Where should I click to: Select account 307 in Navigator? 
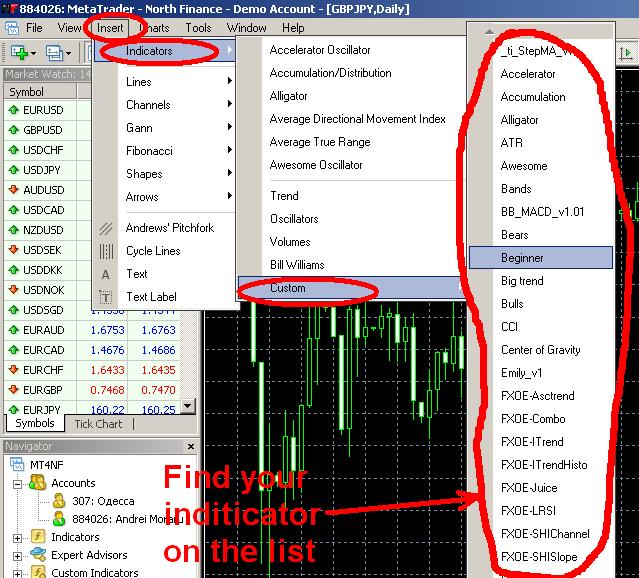click(103, 501)
